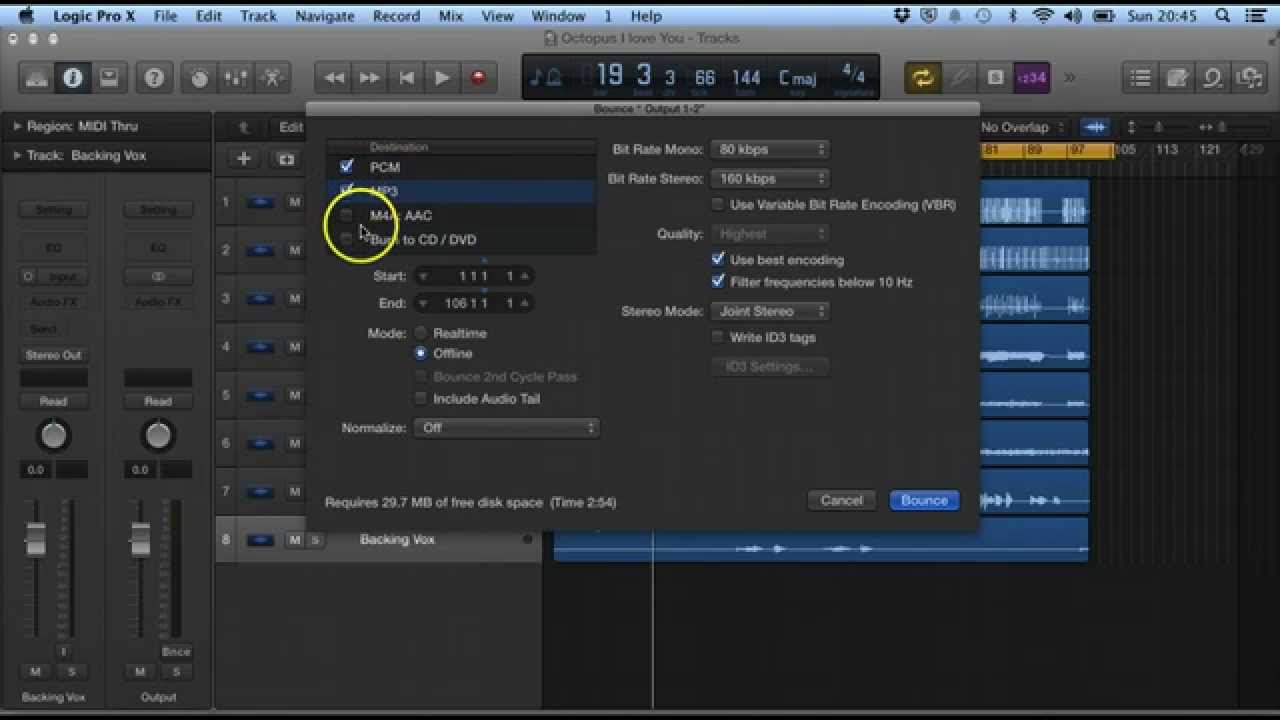This screenshot has width=1280, height=720.
Task: Click the Duplicate Track icon
Action: tap(286, 158)
